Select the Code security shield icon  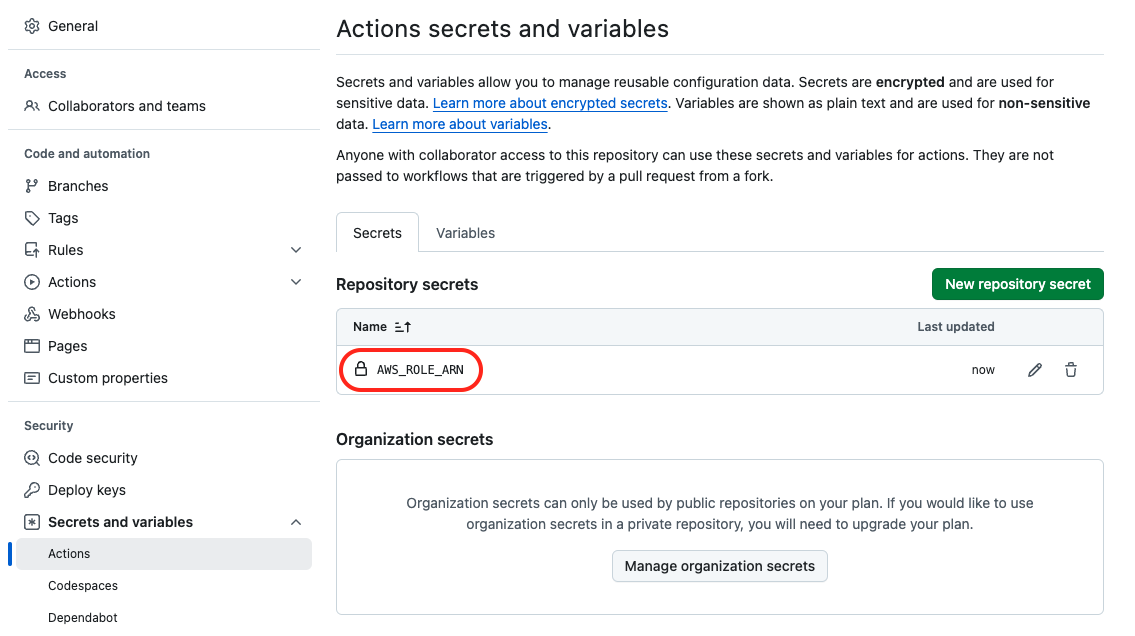(x=31, y=457)
